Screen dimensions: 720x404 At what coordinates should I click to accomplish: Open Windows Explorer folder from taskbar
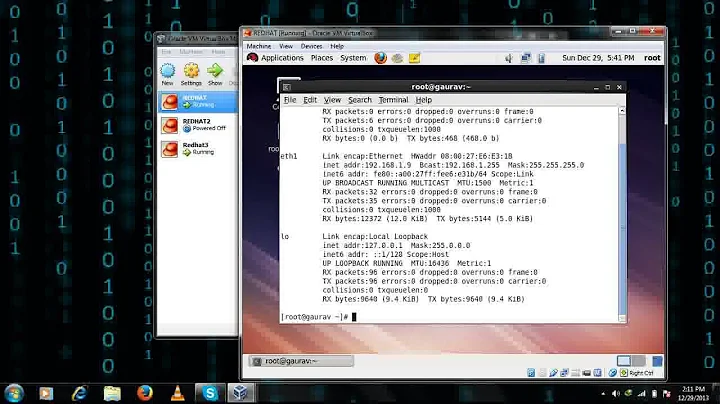112,393
